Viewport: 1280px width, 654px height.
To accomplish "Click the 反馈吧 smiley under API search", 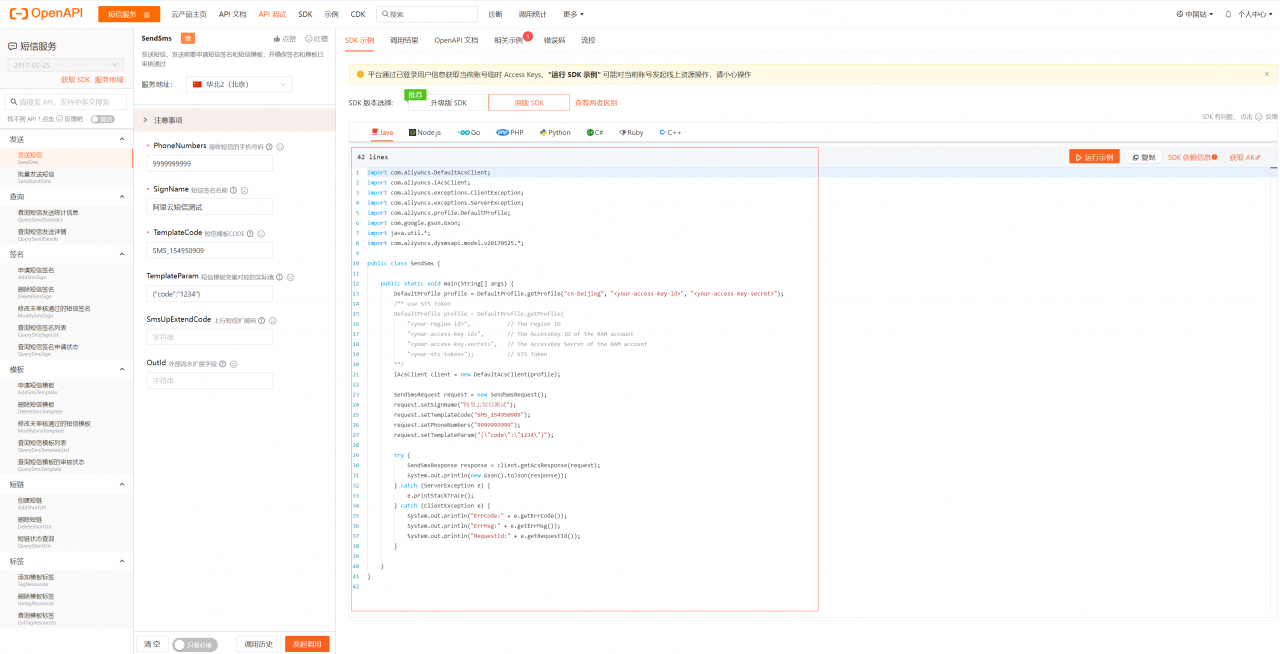I will 59,118.
